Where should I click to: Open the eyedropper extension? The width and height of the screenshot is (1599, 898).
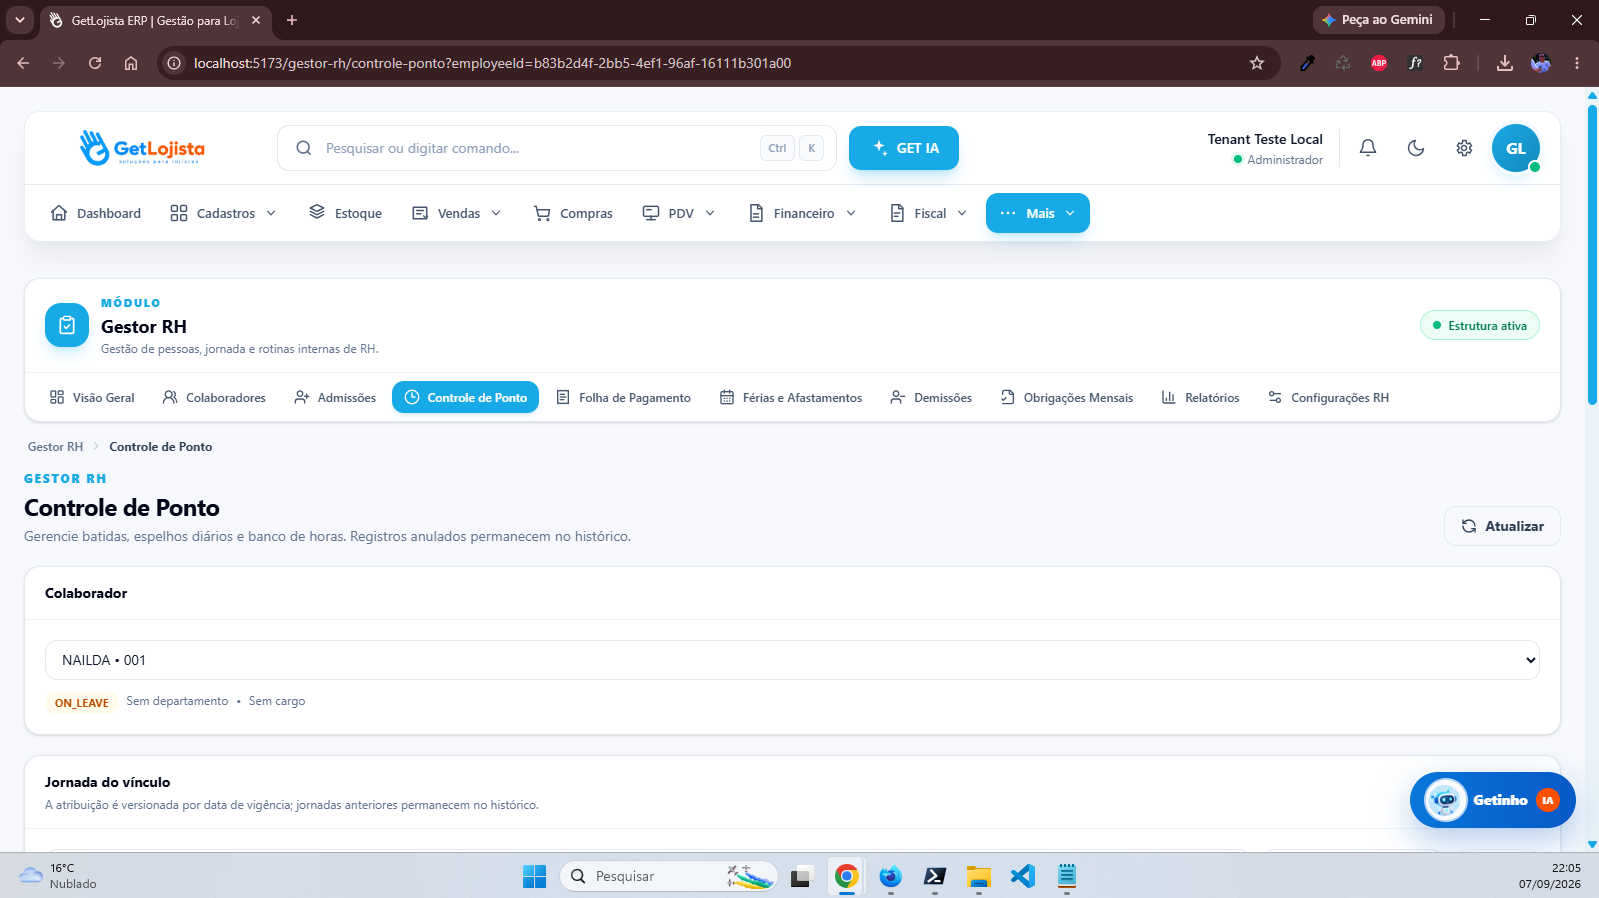1307,63
